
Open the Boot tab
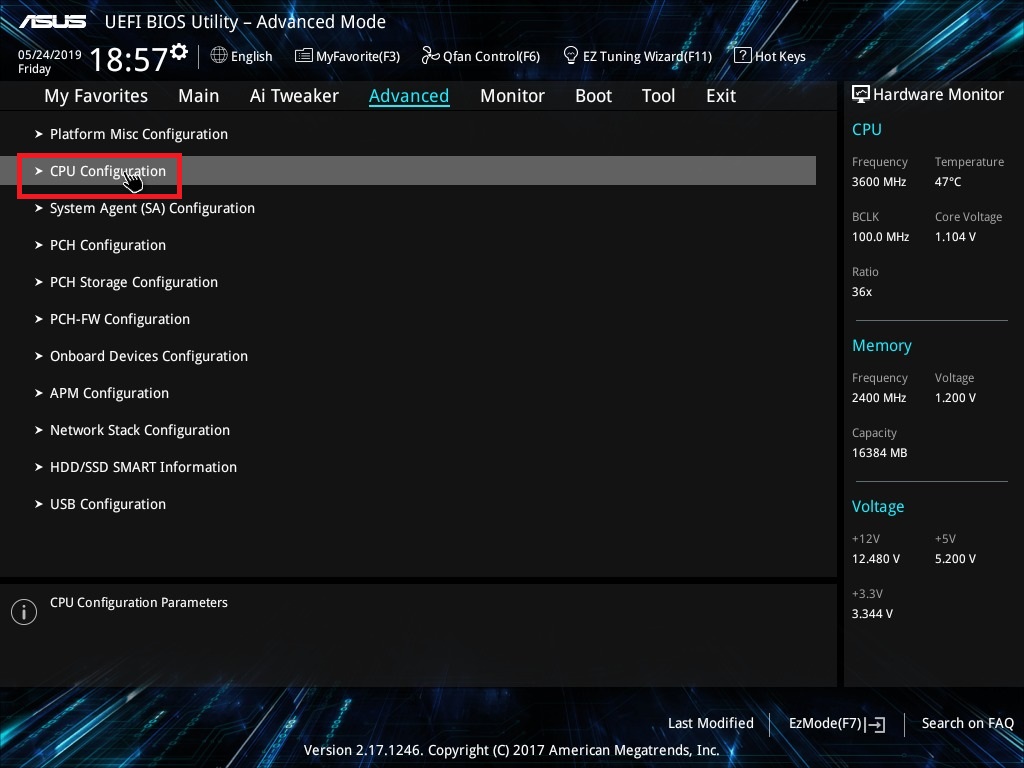pyautogui.click(x=593, y=96)
